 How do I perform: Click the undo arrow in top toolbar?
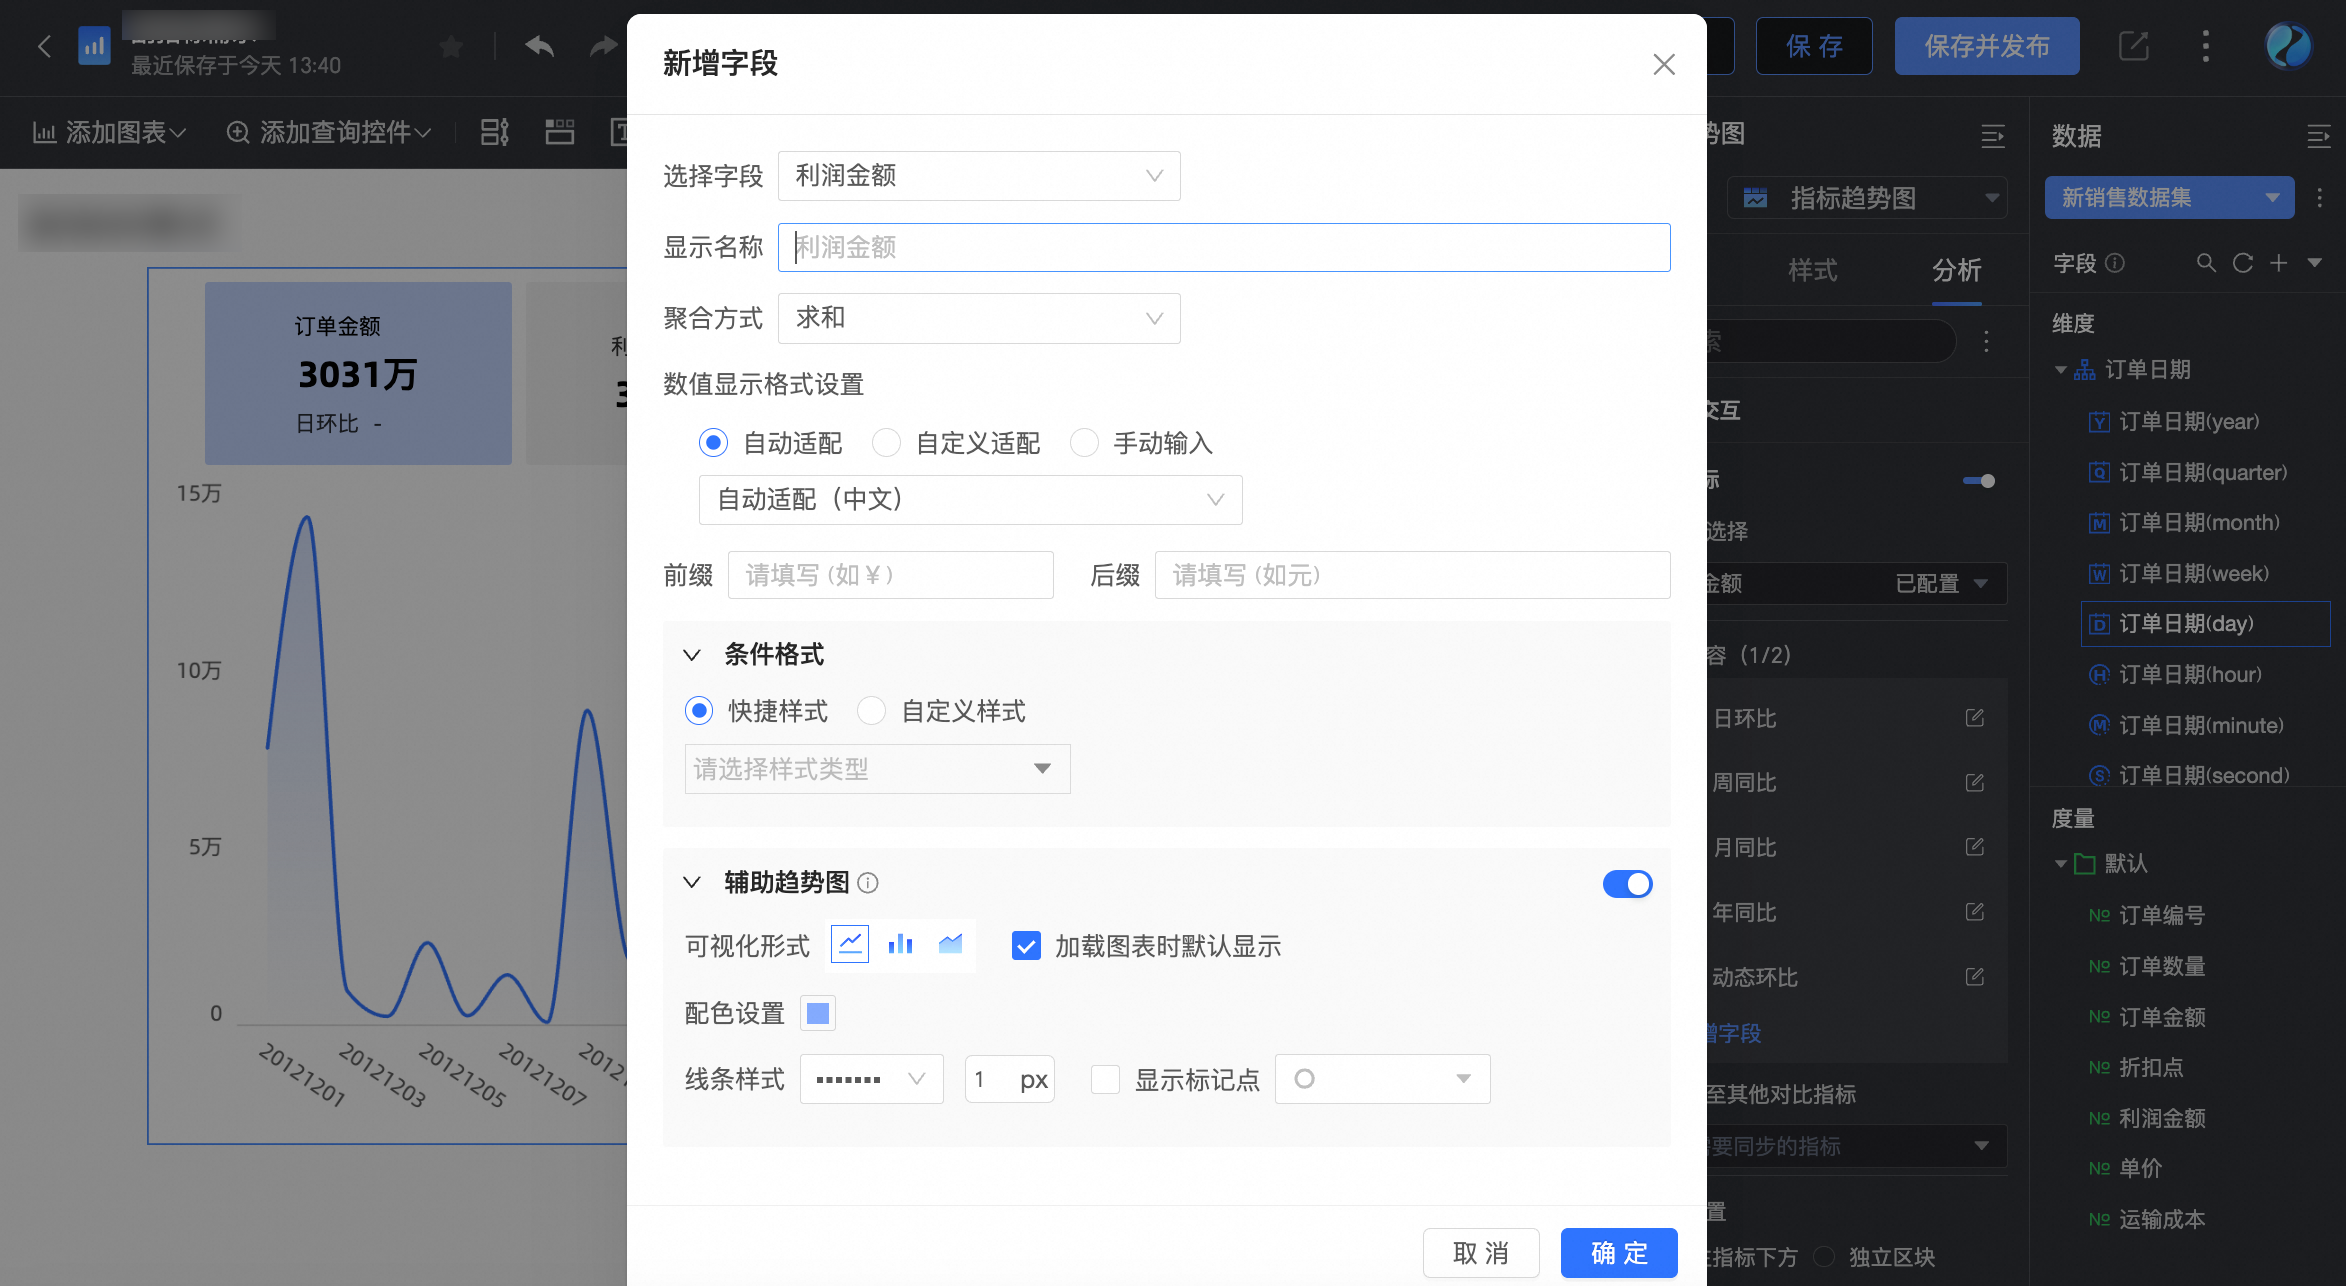click(x=539, y=46)
